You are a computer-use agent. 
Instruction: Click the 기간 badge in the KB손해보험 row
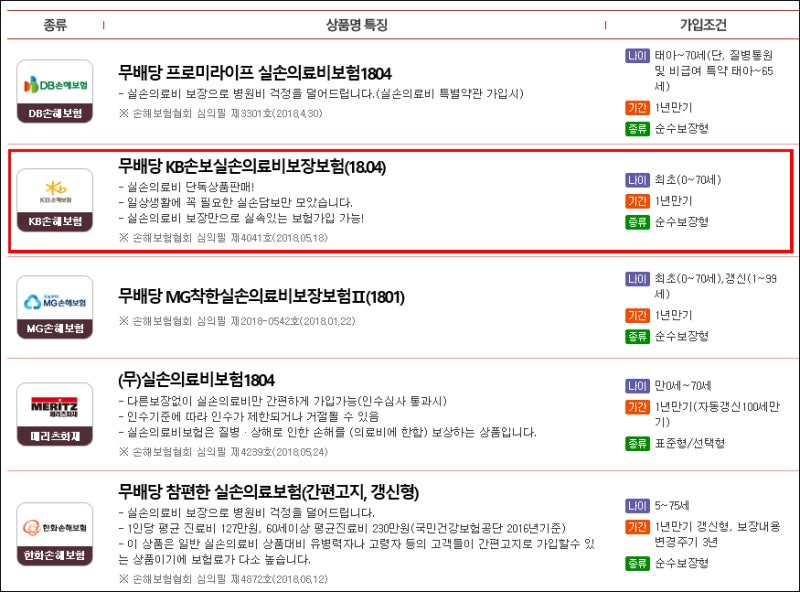[637, 201]
